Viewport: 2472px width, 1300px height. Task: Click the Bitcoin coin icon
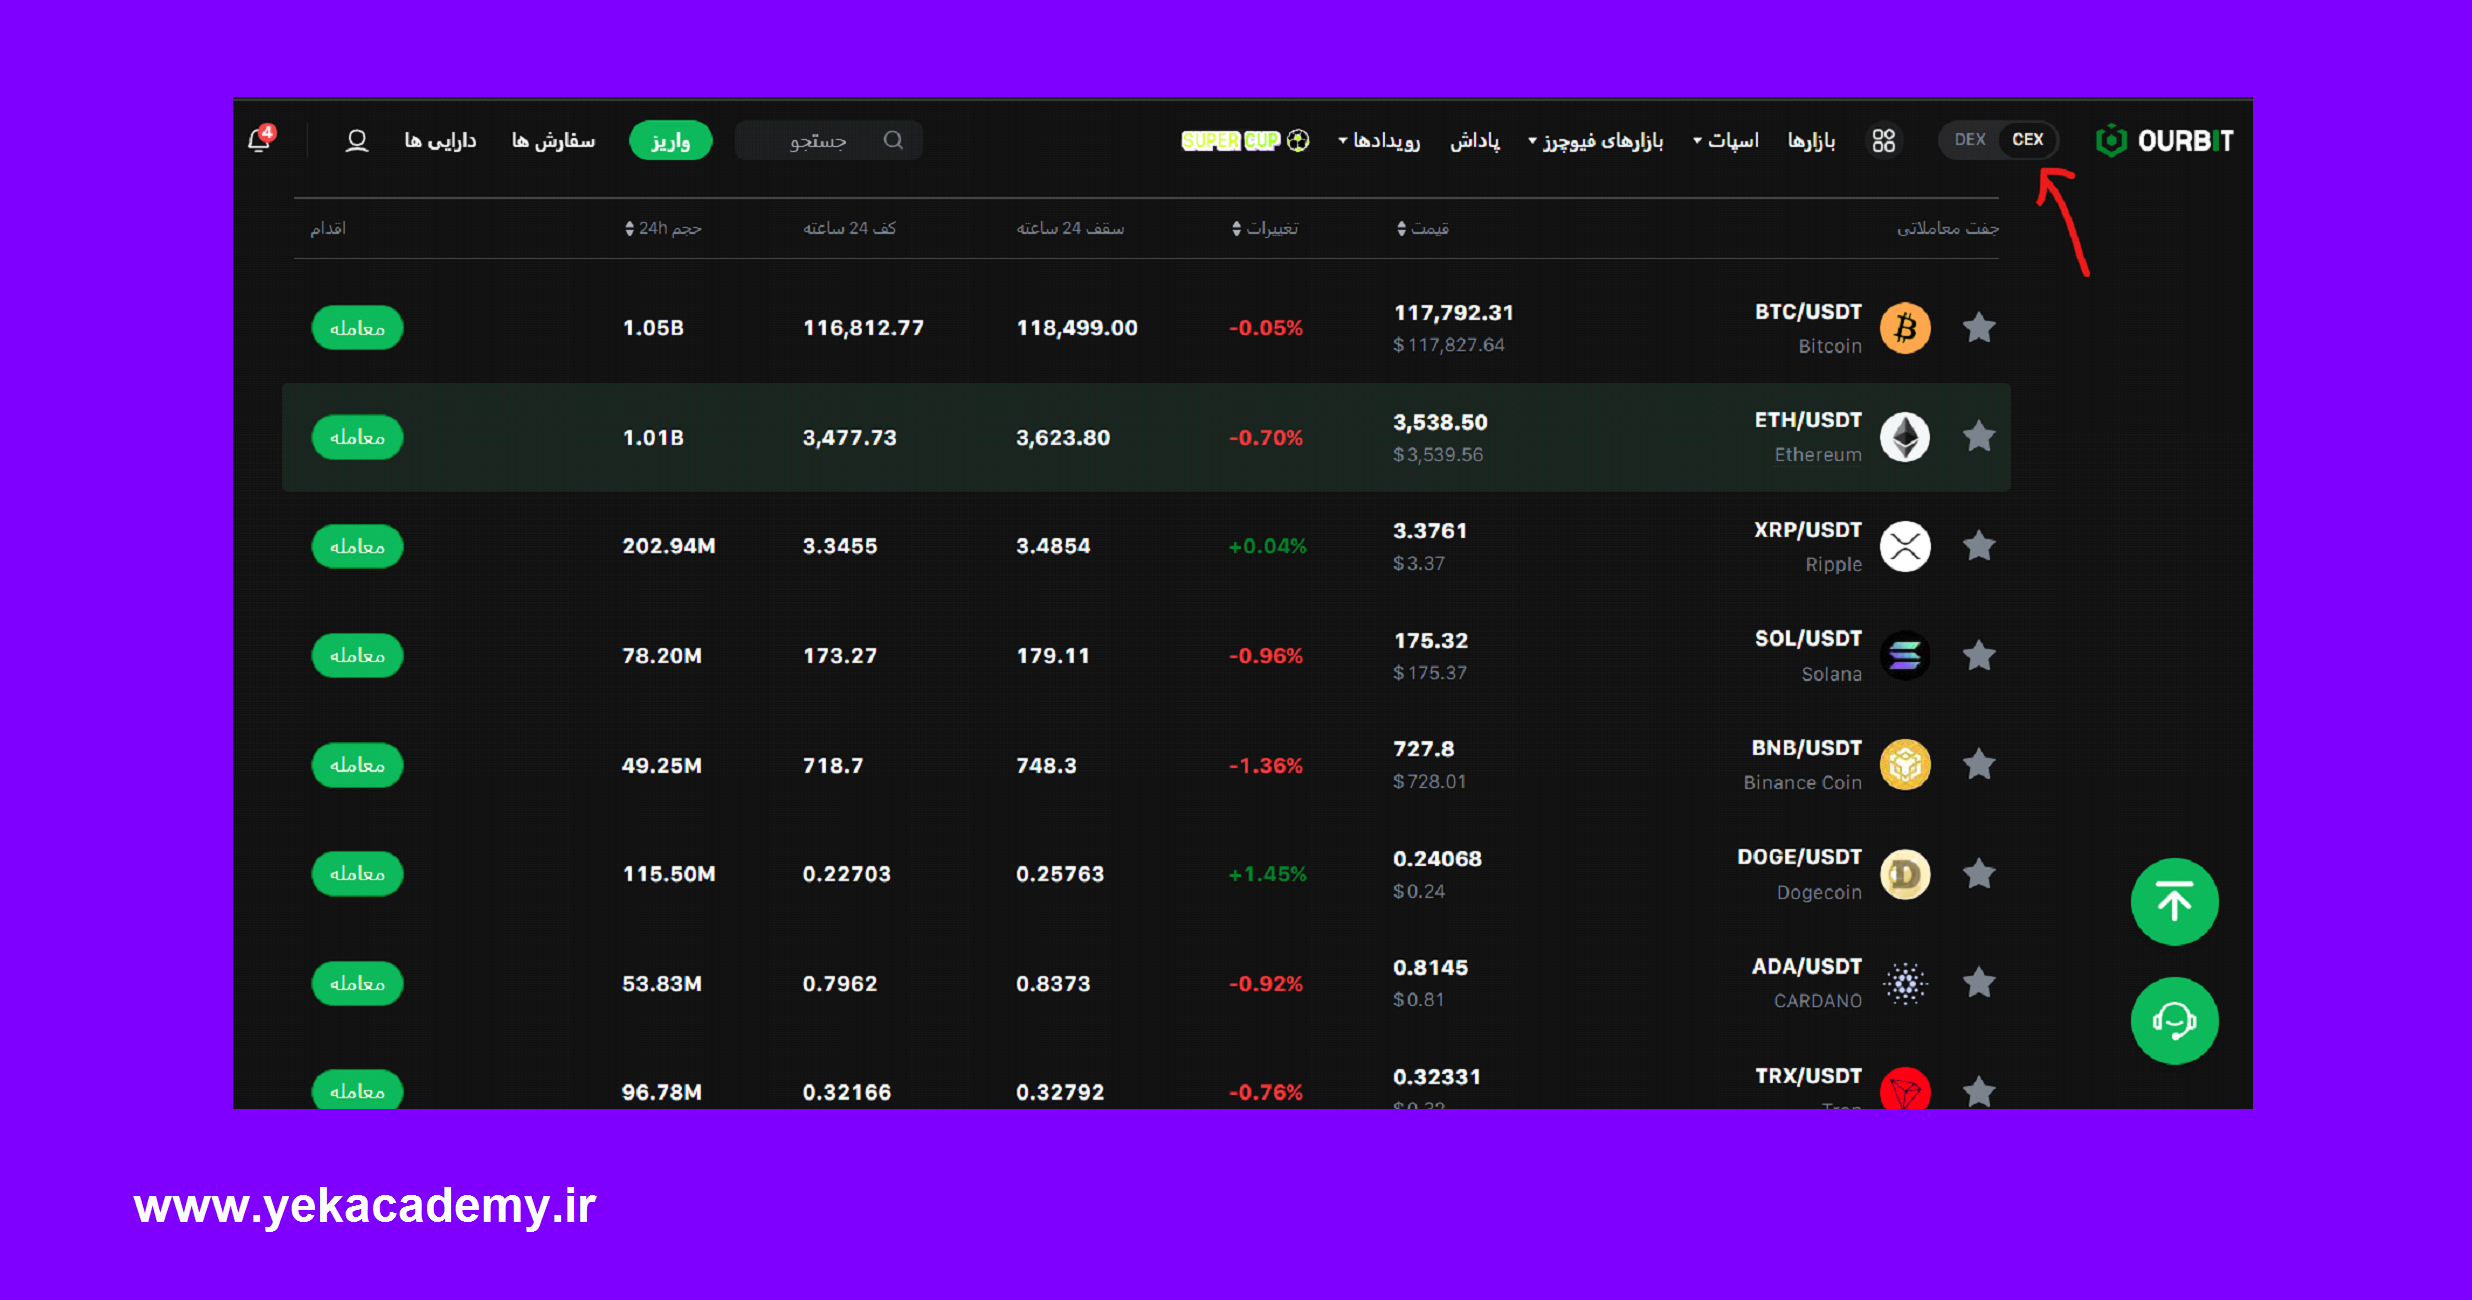click(1905, 328)
